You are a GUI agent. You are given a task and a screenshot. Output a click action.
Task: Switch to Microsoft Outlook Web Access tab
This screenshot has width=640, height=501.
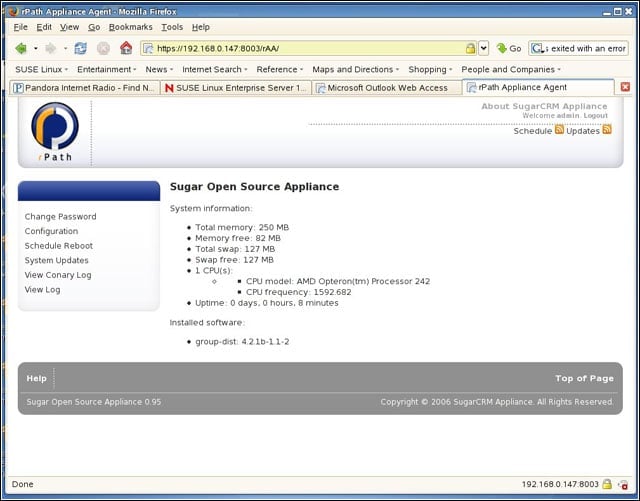pos(387,87)
